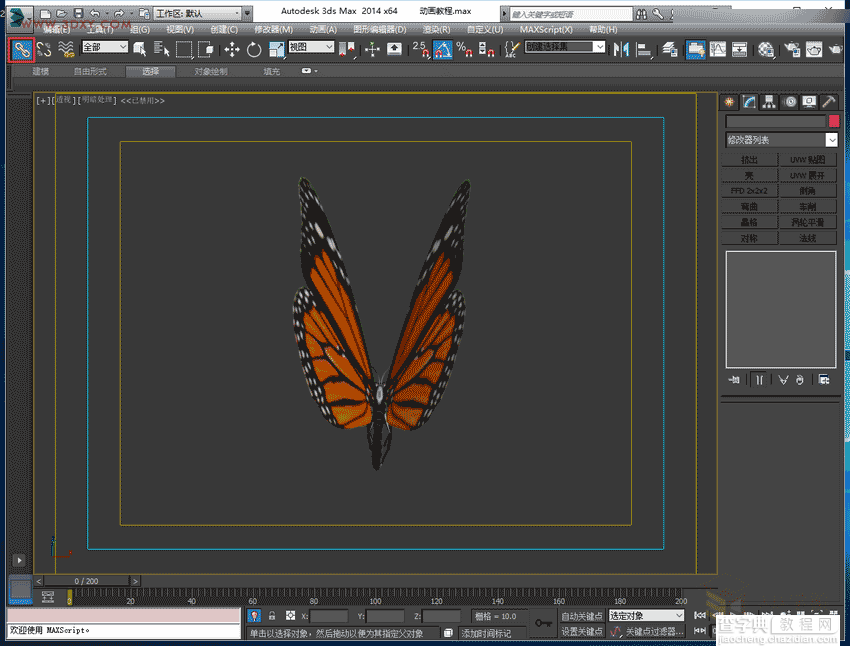Click the Mirror tool icon

[x=621, y=50]
